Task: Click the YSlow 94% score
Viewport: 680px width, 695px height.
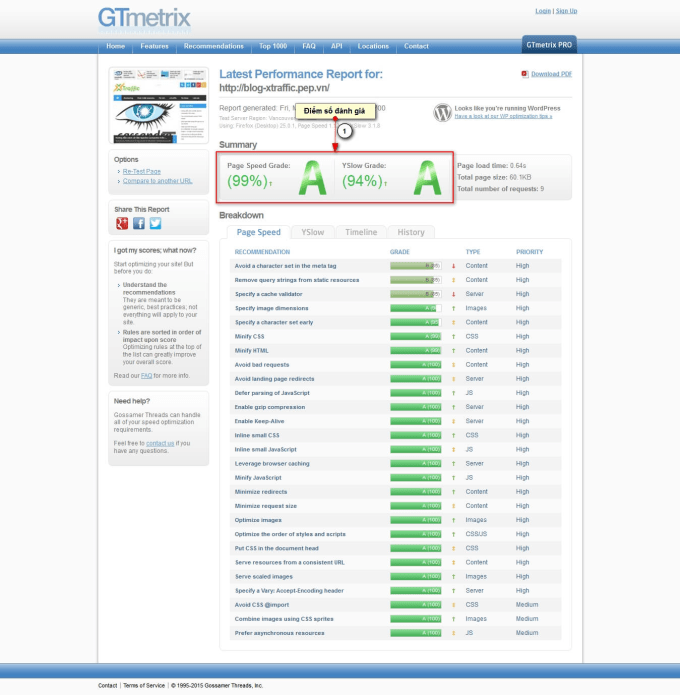Action: coord(362,181)
